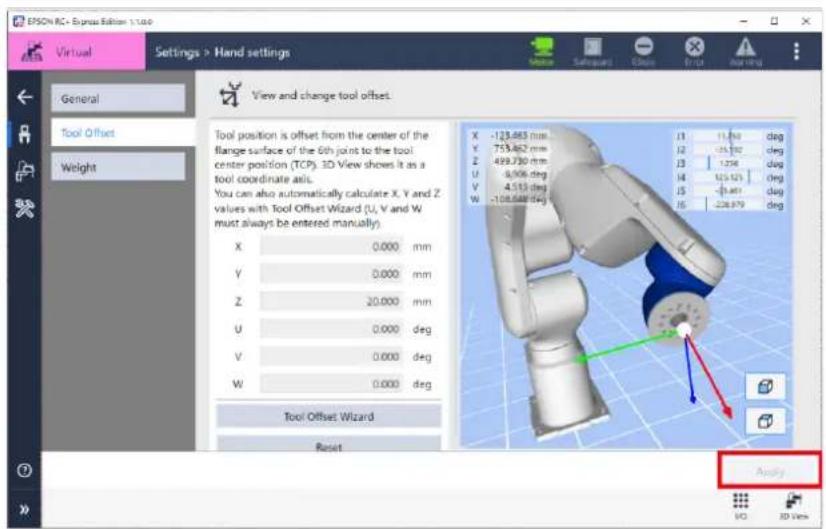Open help question mark icon
The width and height of the screenshot is (826, 529).
point(24,470)
